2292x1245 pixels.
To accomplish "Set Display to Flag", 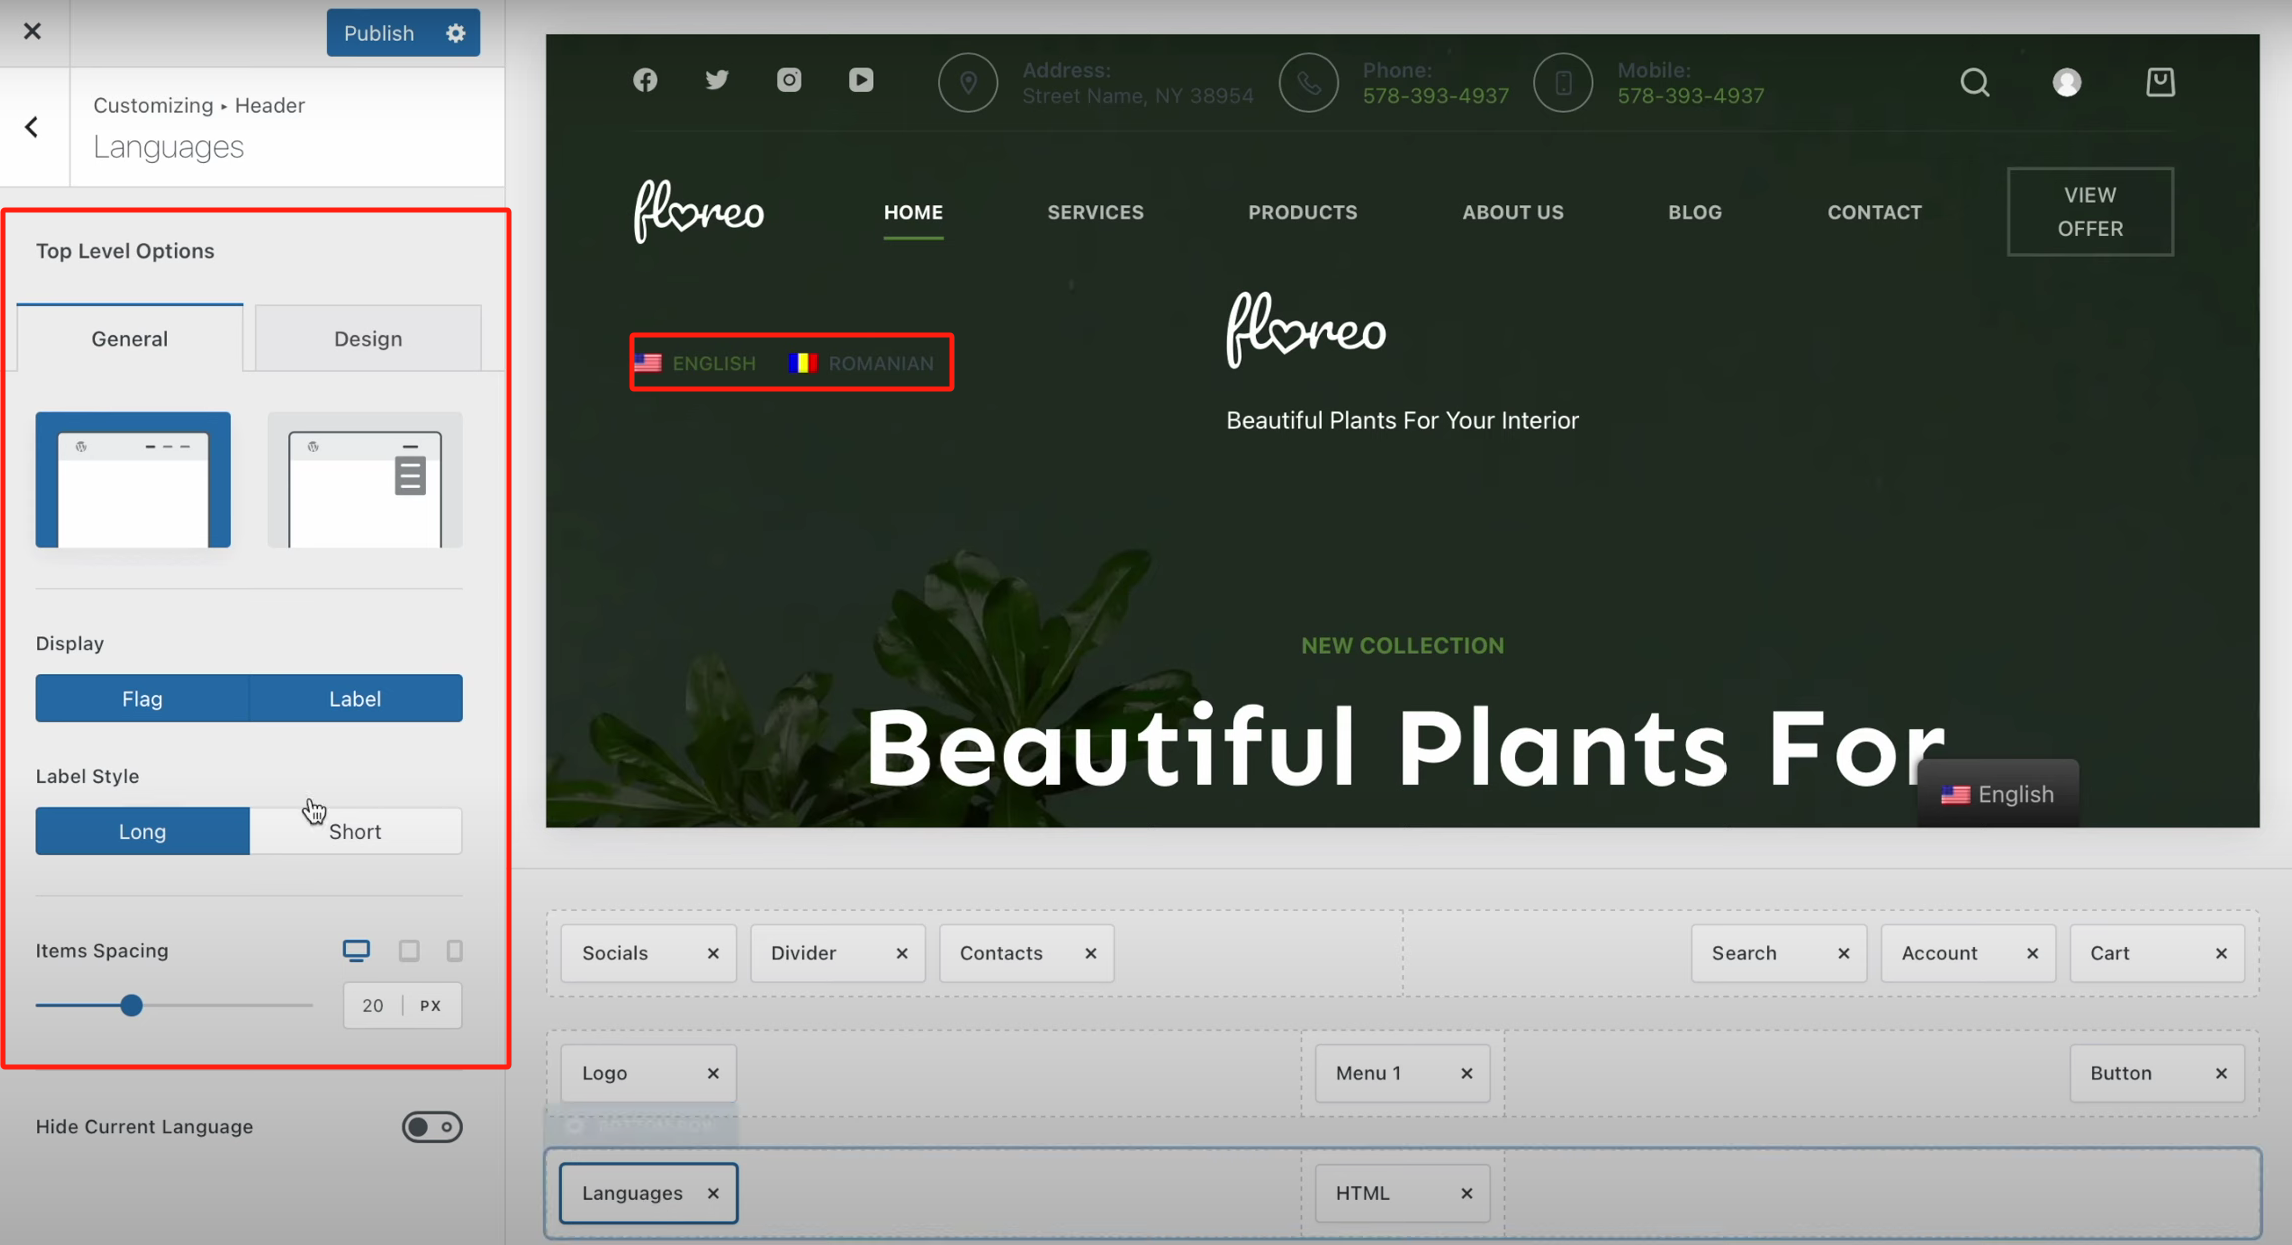I will coord(141,698).
